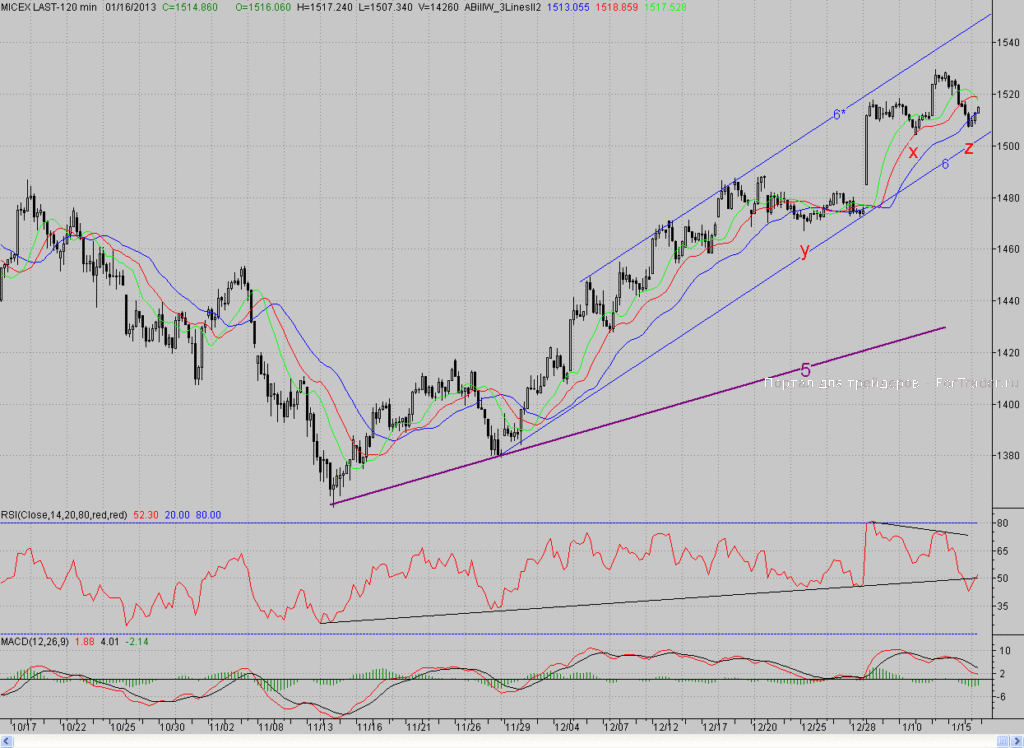The width and height of the screenshot is (1024, 748).
Task: Select the MICEX LAST-120 min chart title
Action: point(49,7)
